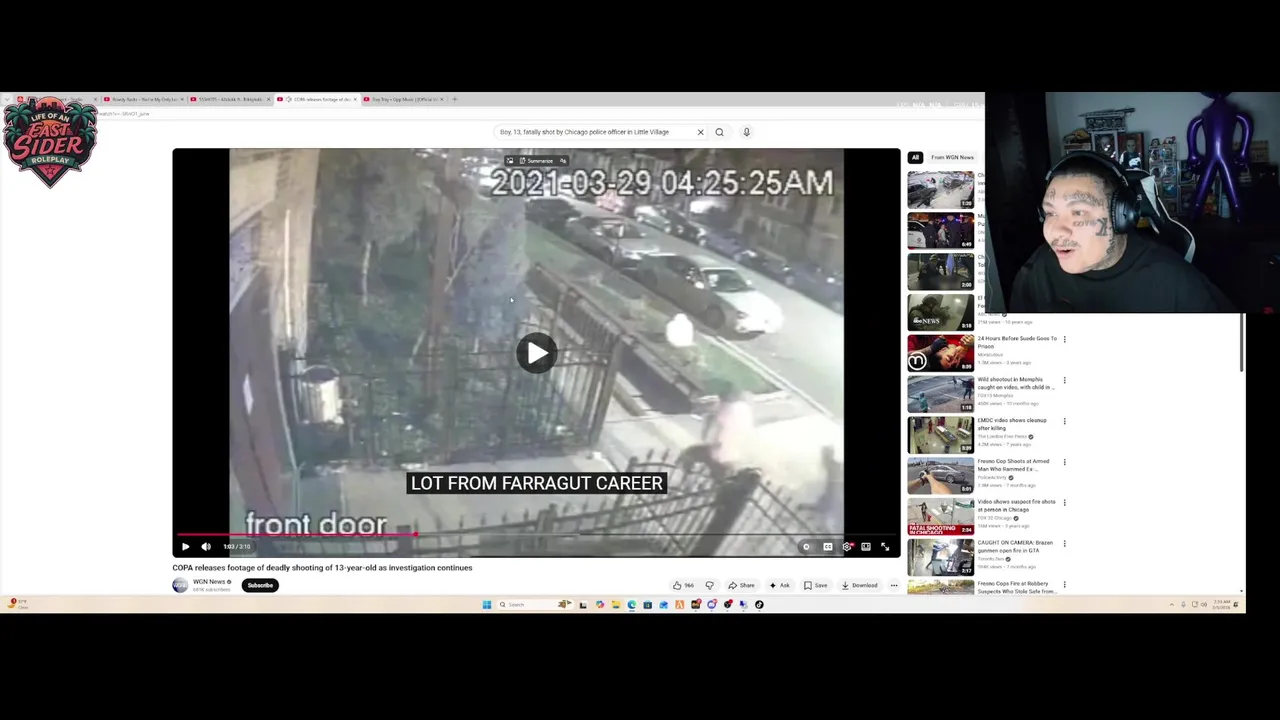Open 'Fresno Cop Shoots at Armed Man' video
The height and width of the screenshot is (720, 1280).
coord(940,476)
